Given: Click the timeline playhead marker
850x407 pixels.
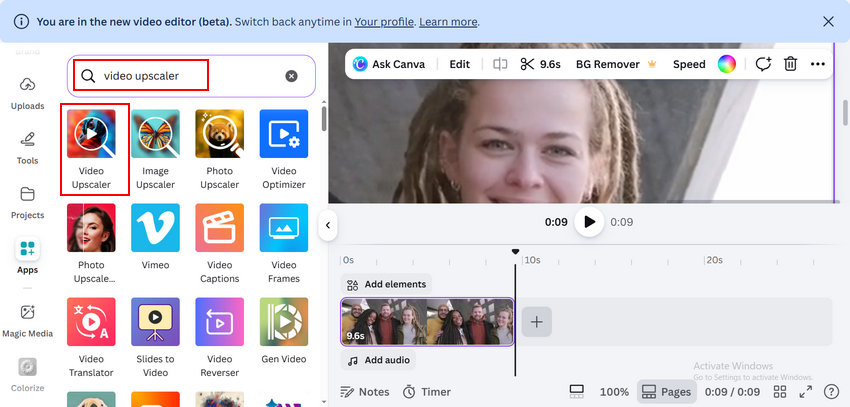Looking at the screenshot, I should (x=515, y=252).
